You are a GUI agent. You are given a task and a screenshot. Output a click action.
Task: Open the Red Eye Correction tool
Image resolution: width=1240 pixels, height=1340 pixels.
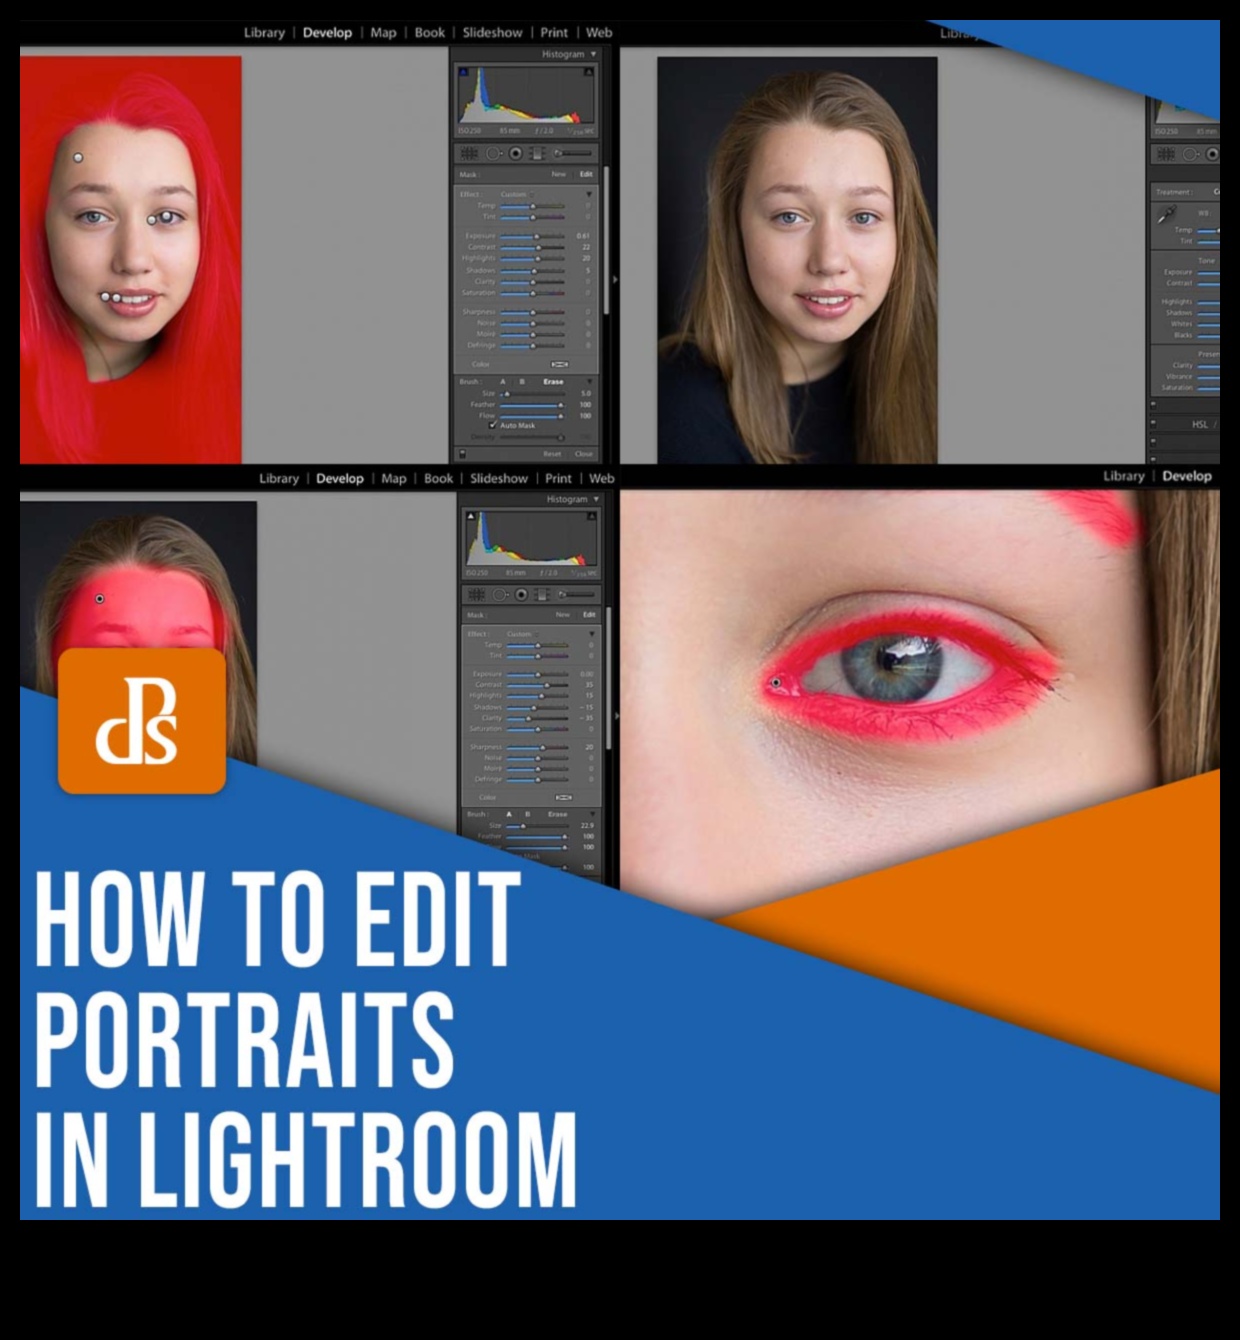click(515, 153)
